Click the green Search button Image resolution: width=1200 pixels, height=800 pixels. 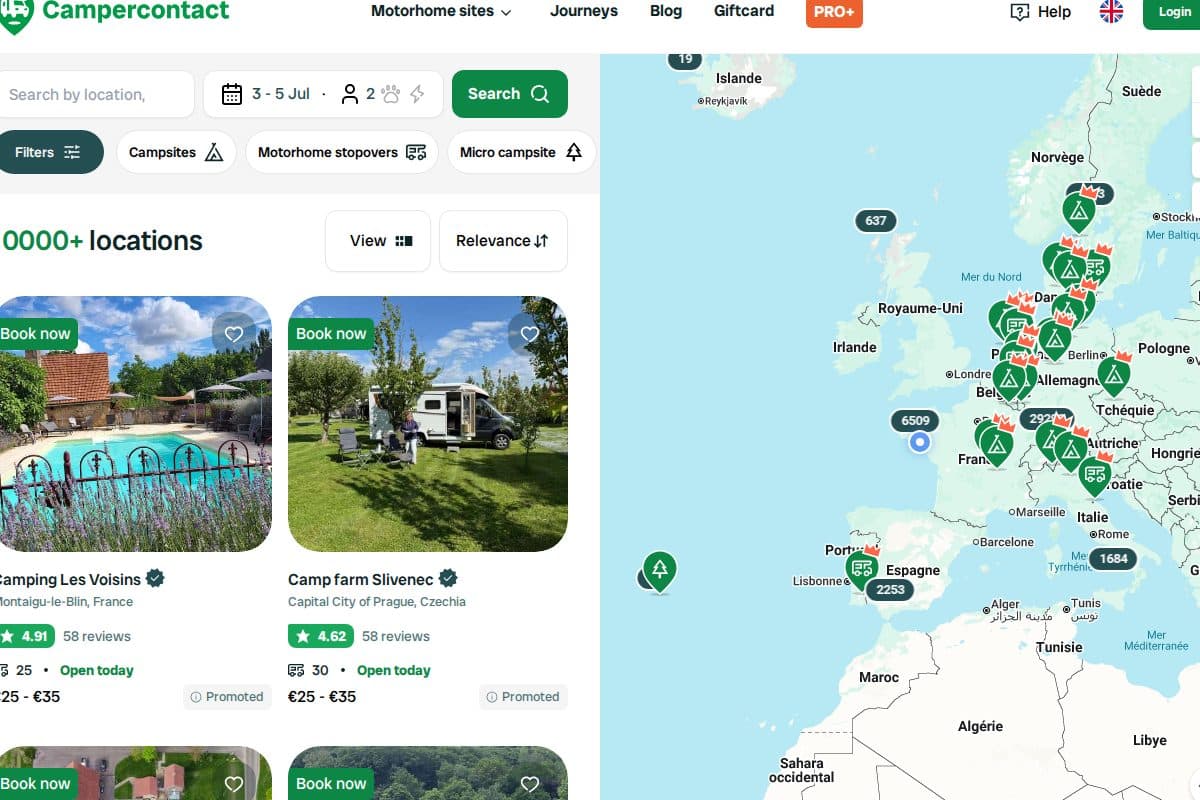510,94
